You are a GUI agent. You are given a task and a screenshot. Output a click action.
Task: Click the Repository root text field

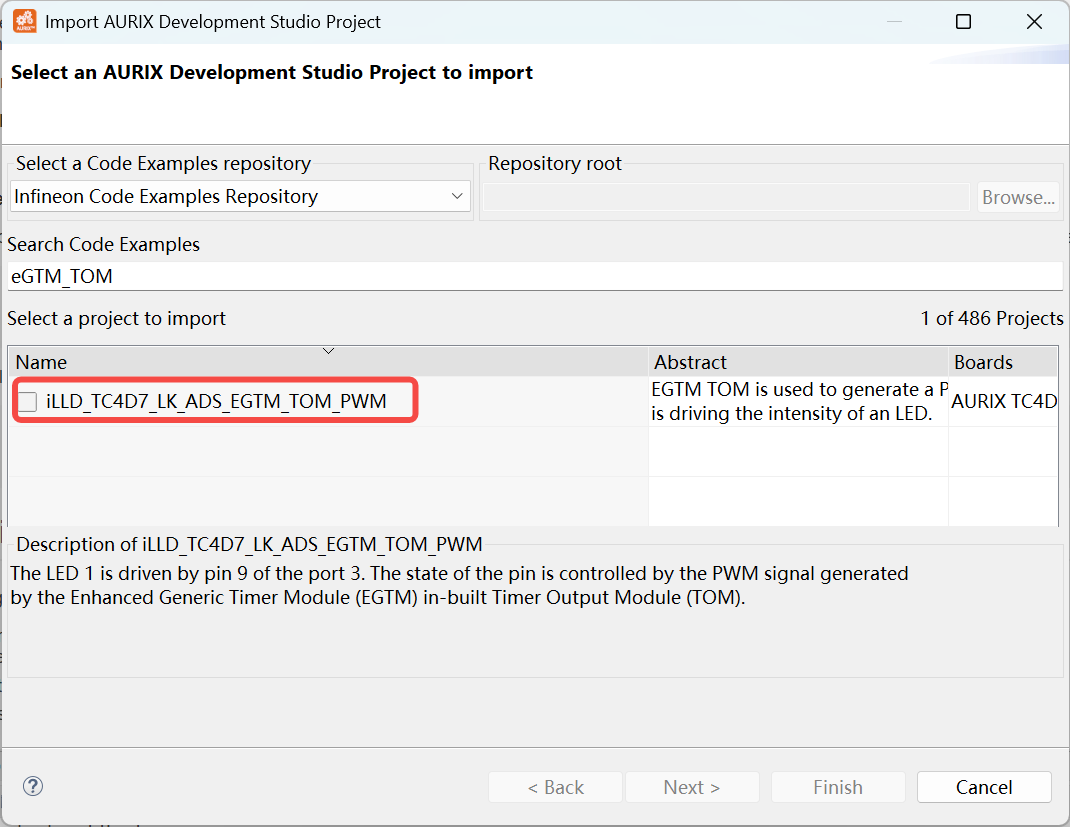tap(726, 197)
